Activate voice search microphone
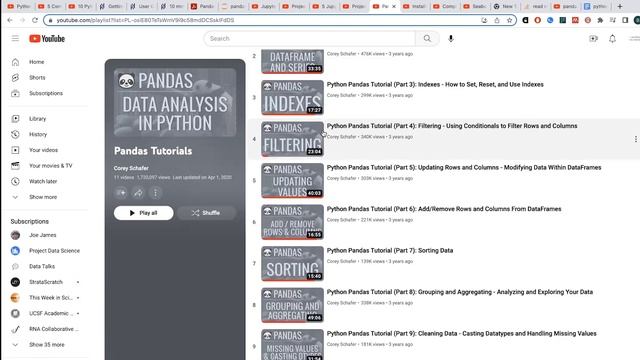 pyautogui.click(x=451, y=38)
